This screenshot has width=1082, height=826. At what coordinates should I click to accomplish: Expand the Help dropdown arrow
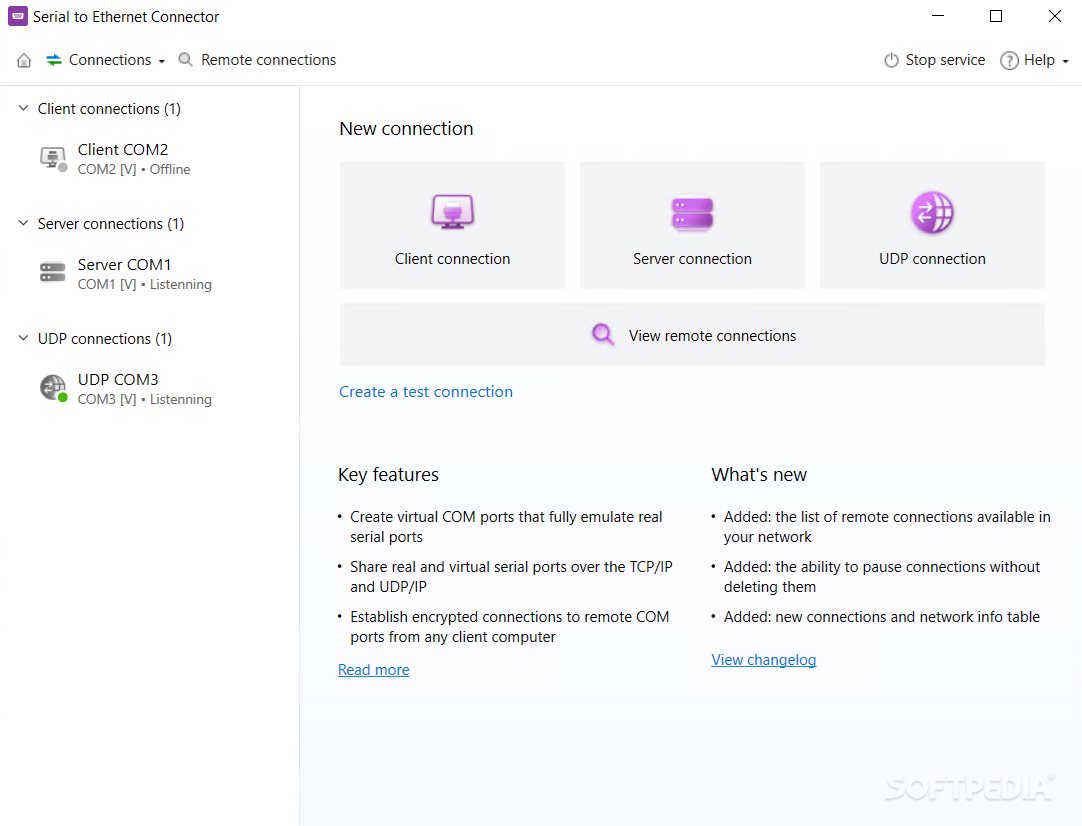(1065, 61)
